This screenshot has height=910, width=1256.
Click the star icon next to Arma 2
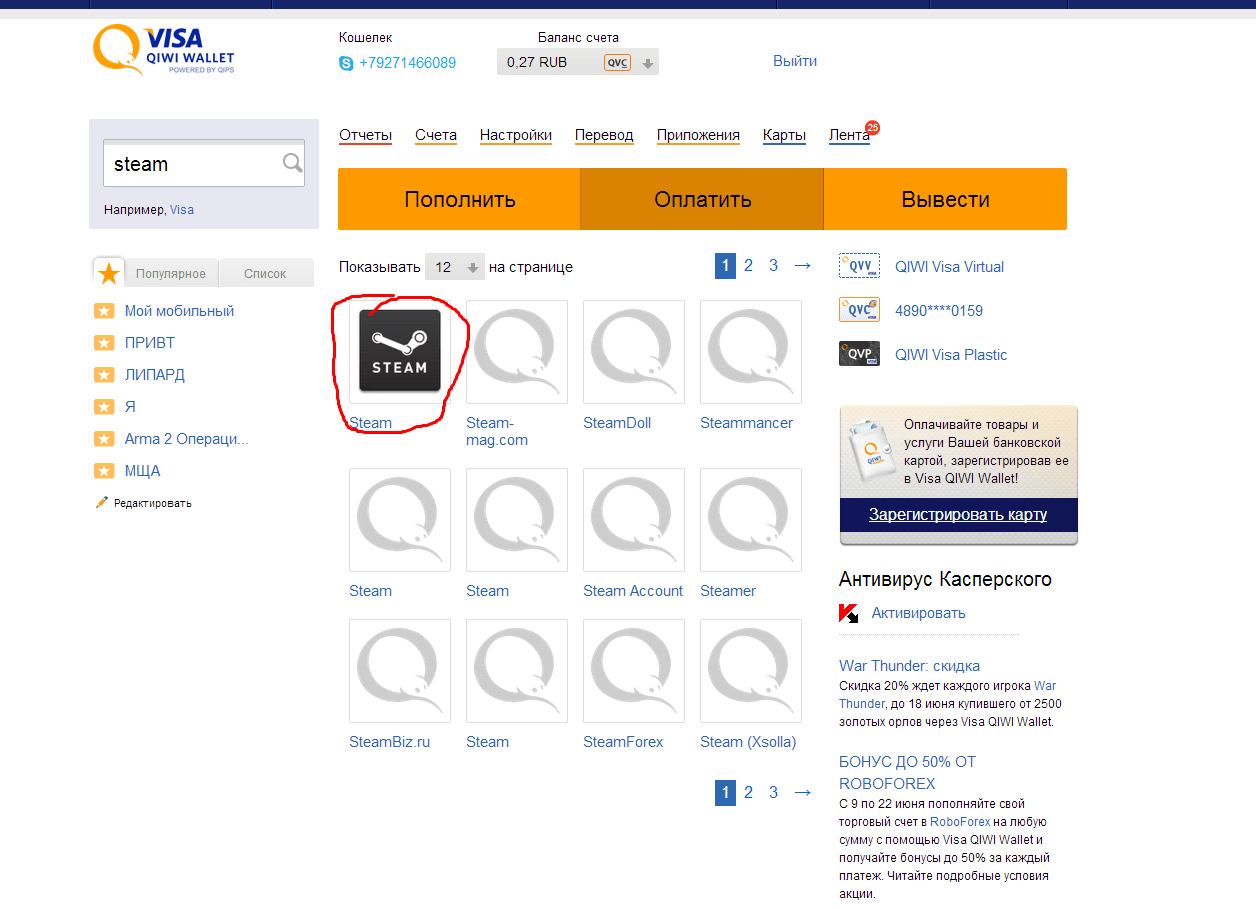pos(104,439)
